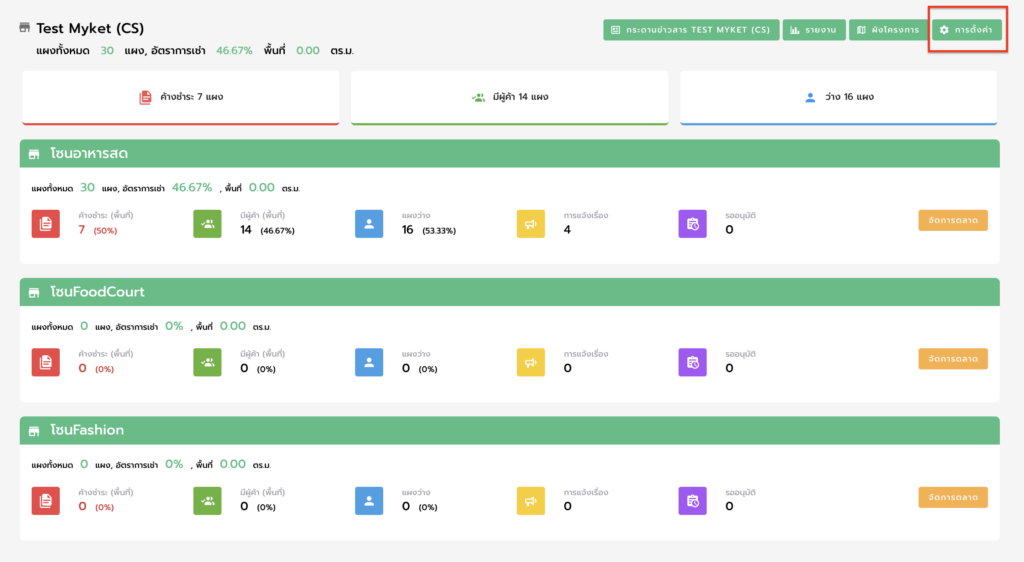Click red overdue icon in โซนFoodCourt

coord(46,362)
